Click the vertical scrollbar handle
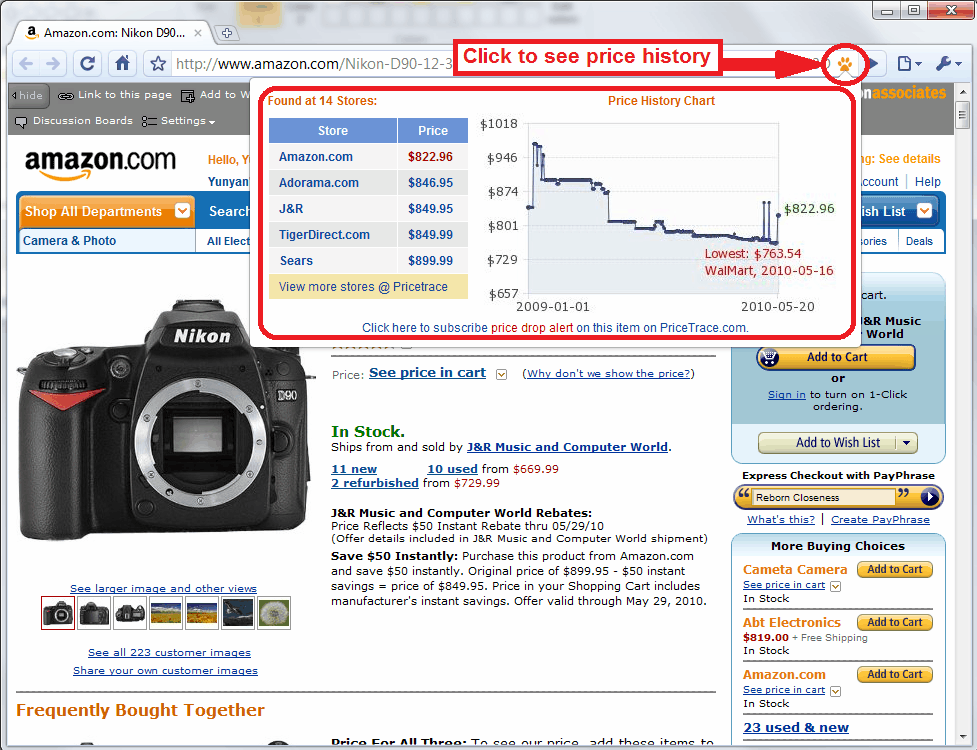Image resolution: width=977 pixels, height=750 pixels. coord(963,113)
